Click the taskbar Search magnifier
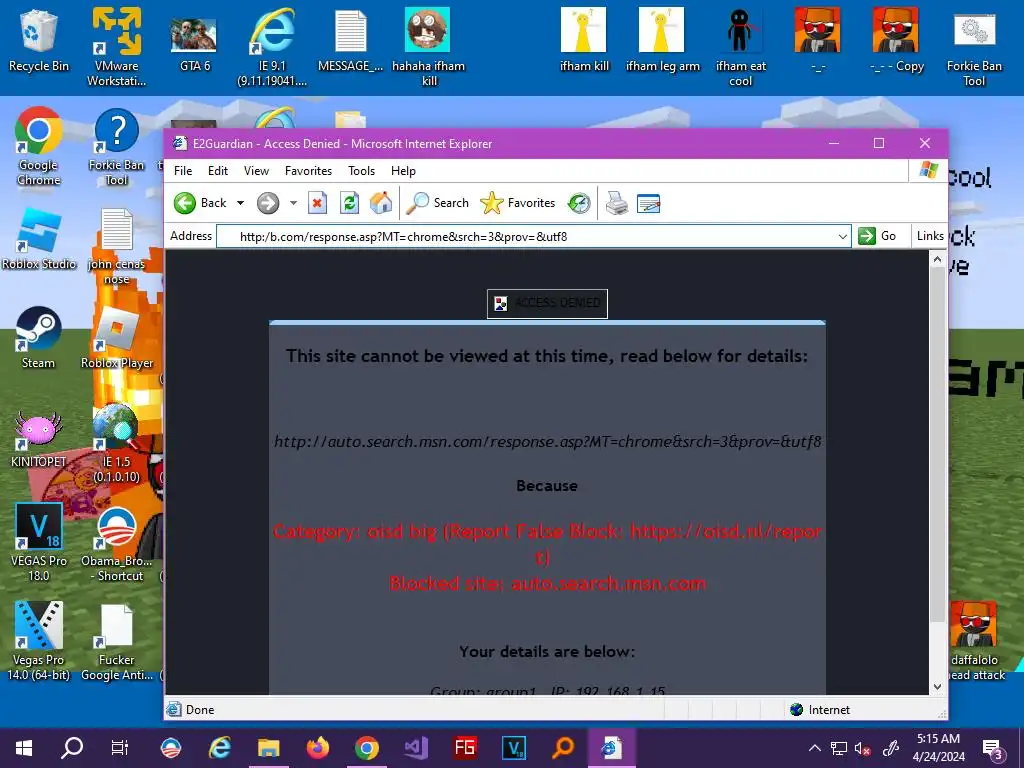The width and height of the screenshot is (1024, 768). 72,748
